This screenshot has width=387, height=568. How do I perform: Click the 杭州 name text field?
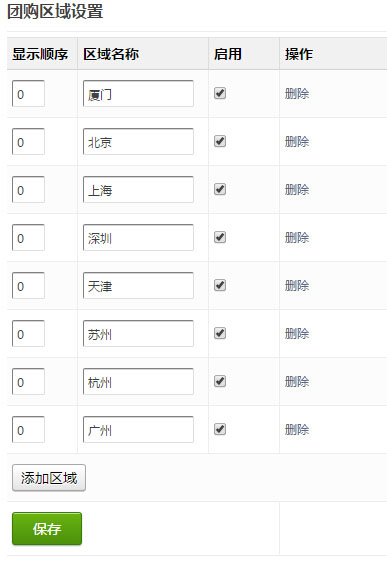138,381
